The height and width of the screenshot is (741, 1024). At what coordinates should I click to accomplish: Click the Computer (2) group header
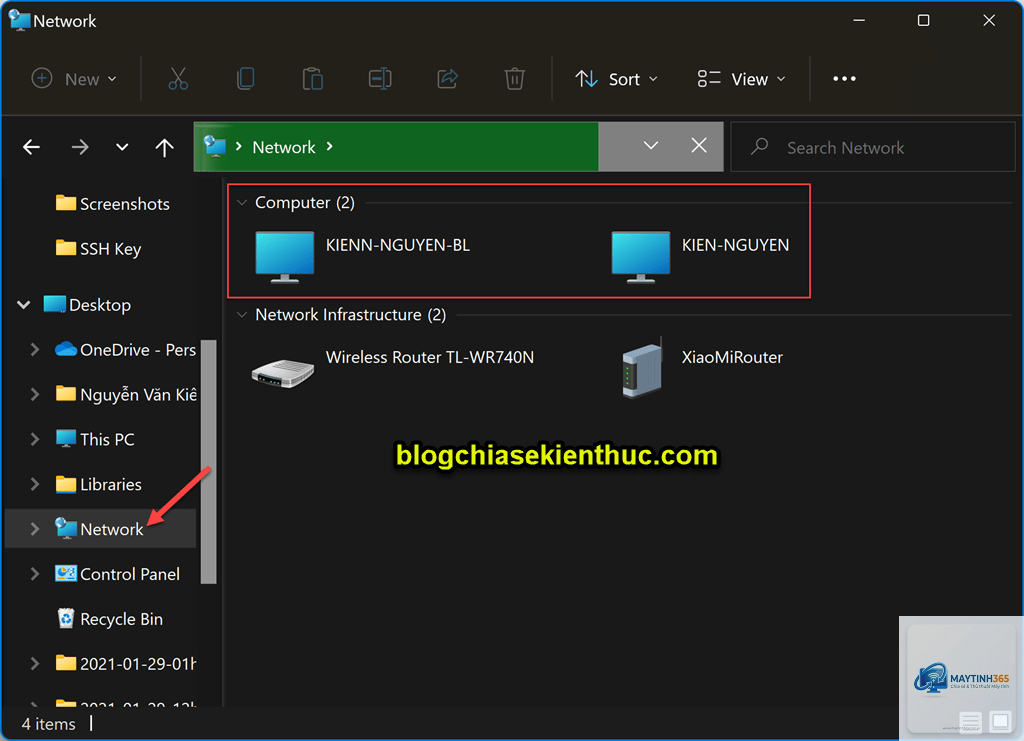pos(305,202)
